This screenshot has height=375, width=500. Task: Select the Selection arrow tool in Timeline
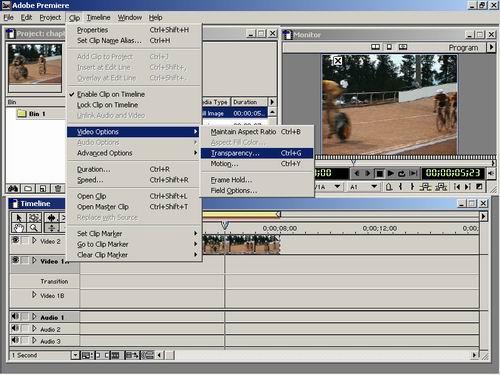click(19, 218)
